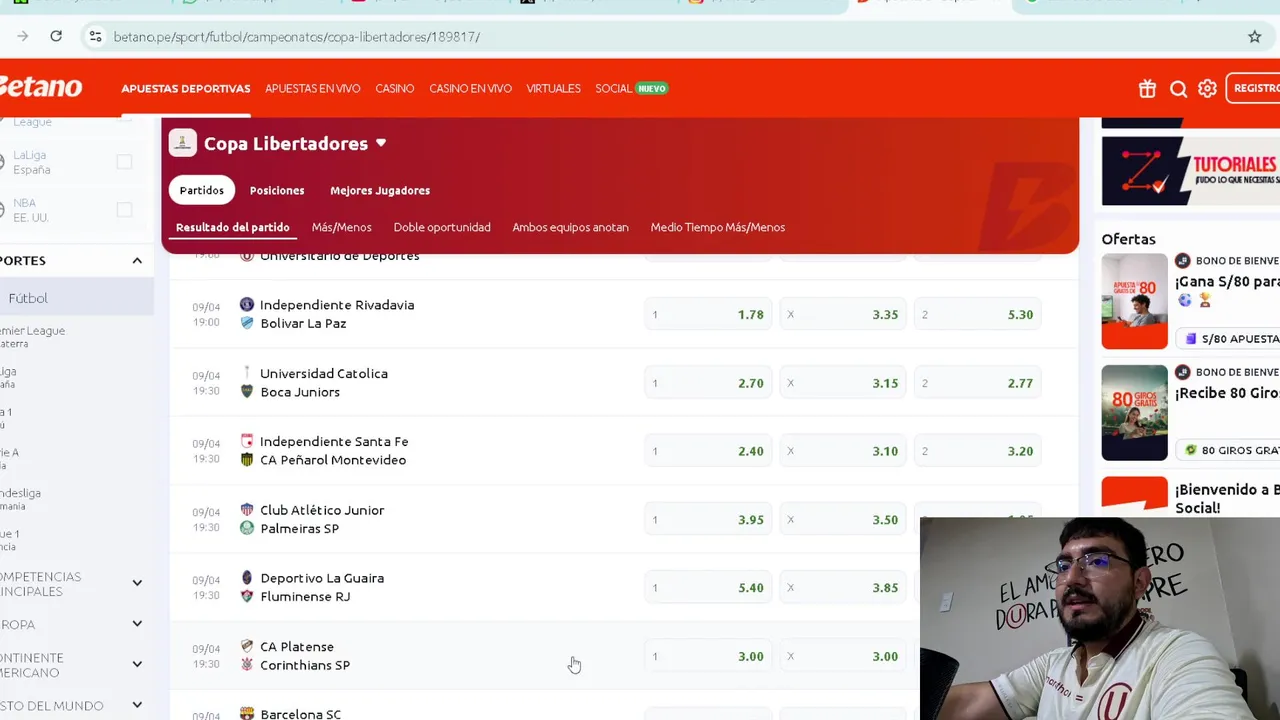
Task: Click Club Atlético Junior team crest
Action: click(x=247, y=509)
